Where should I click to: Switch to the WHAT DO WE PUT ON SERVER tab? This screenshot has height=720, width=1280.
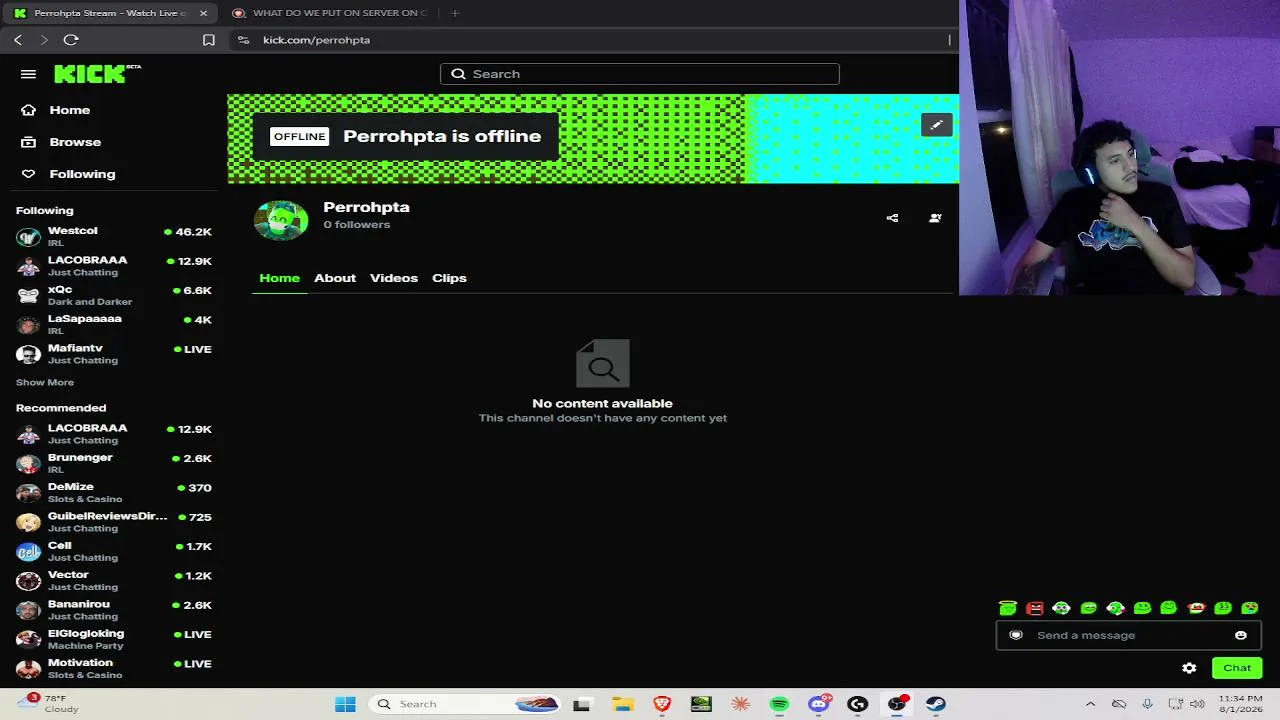[330, 13]
